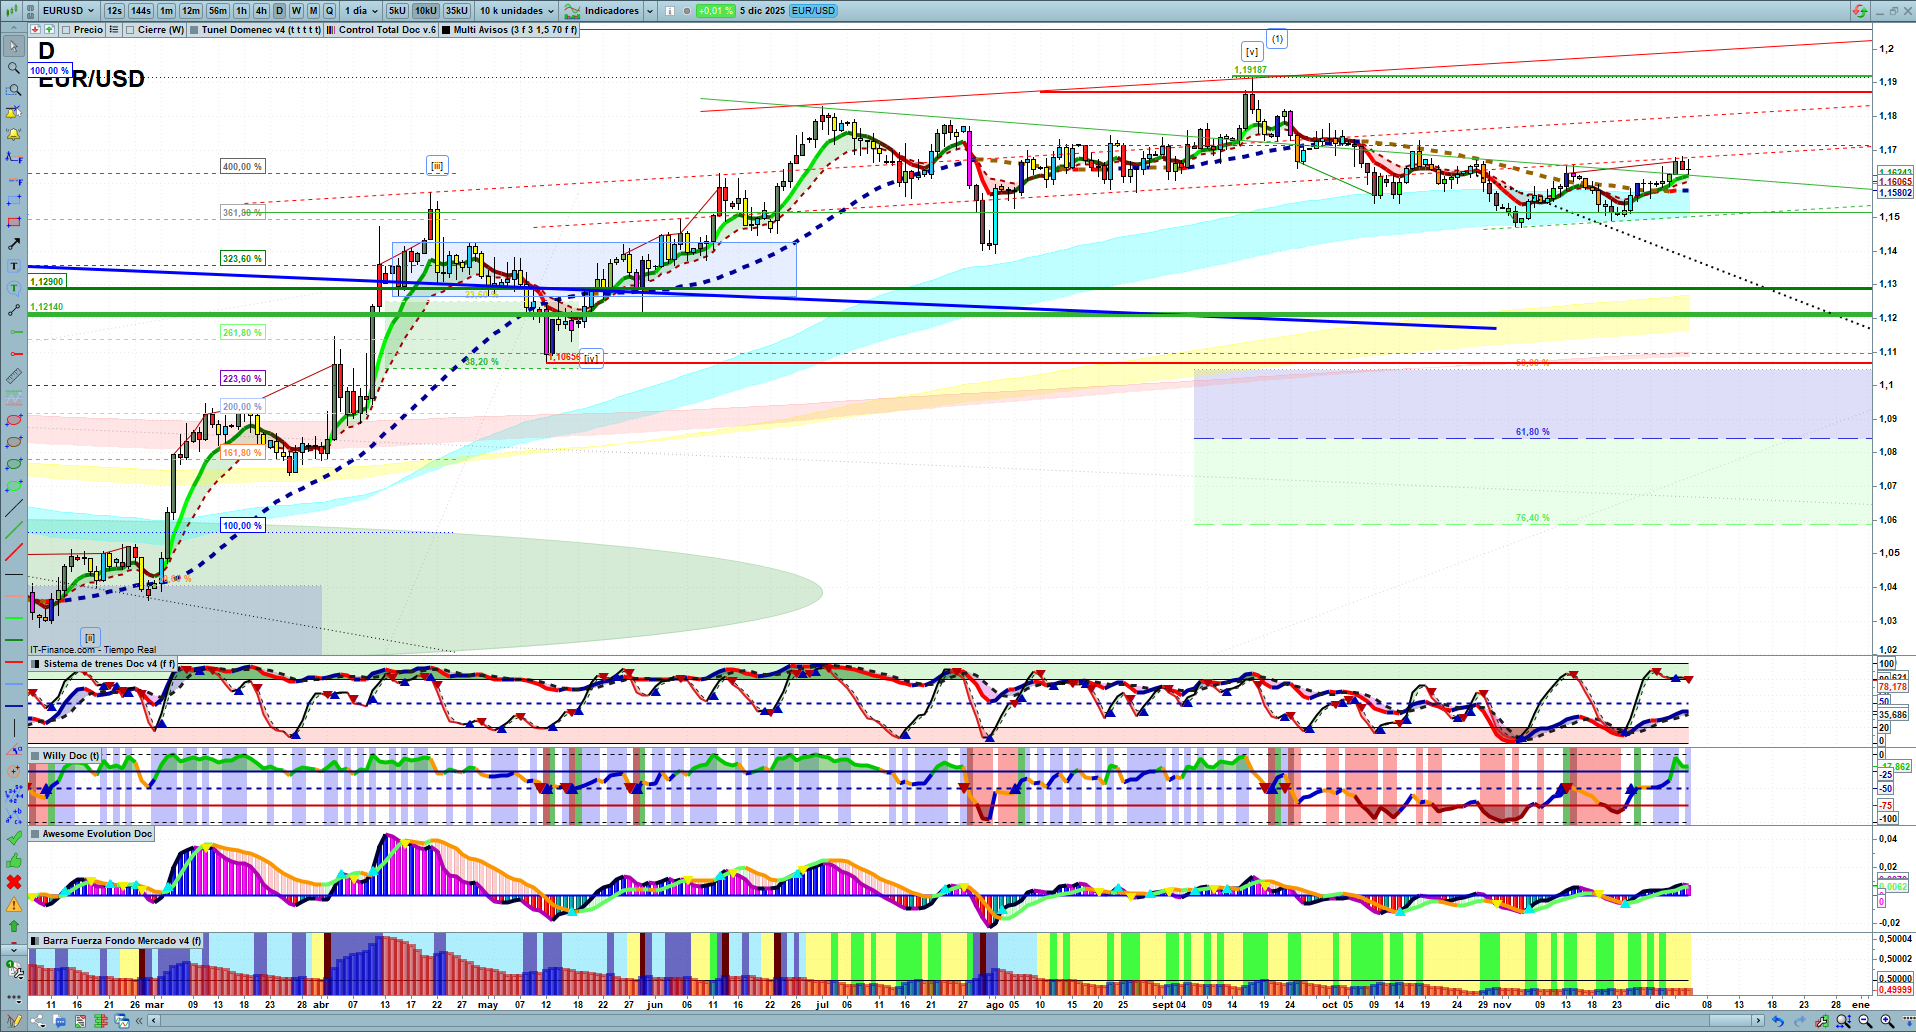Open the EURUSD symbol dropdown

(x=68, y=11)
